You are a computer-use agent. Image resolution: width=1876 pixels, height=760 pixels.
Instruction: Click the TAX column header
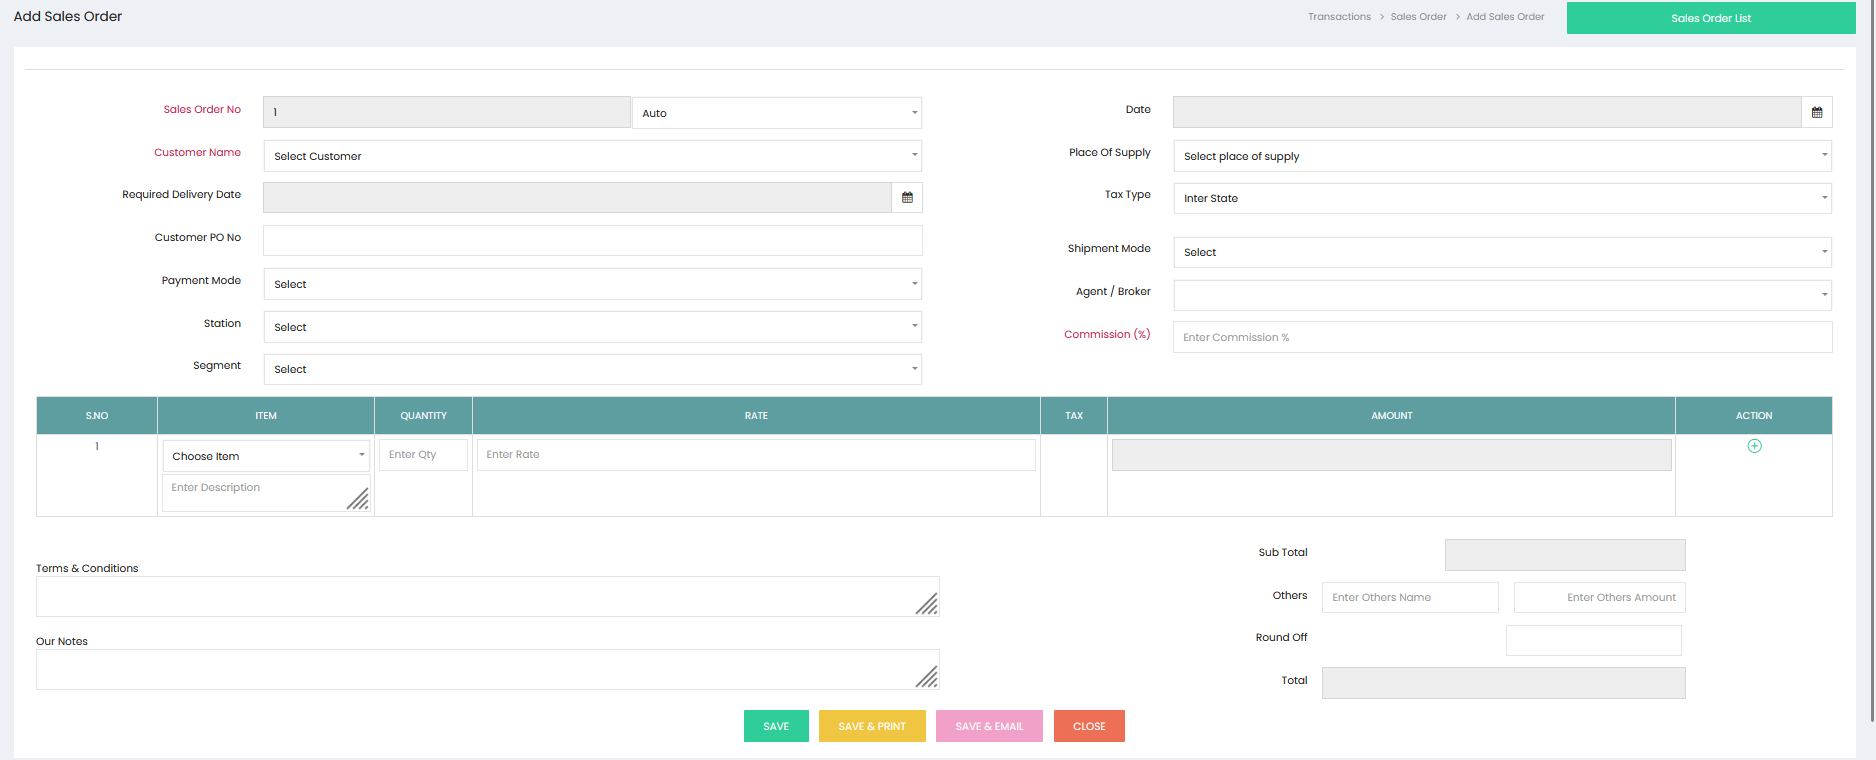pos(1074,416)
